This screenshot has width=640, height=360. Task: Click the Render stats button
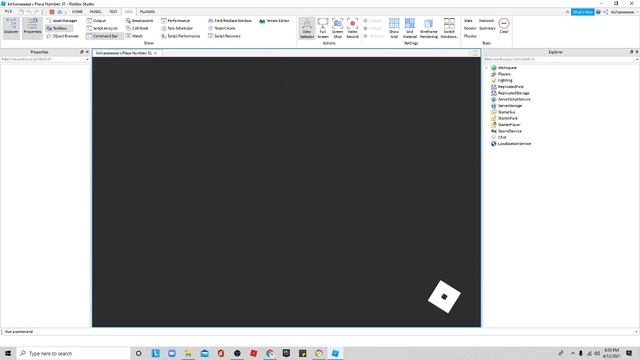click(x=470, y=28)
